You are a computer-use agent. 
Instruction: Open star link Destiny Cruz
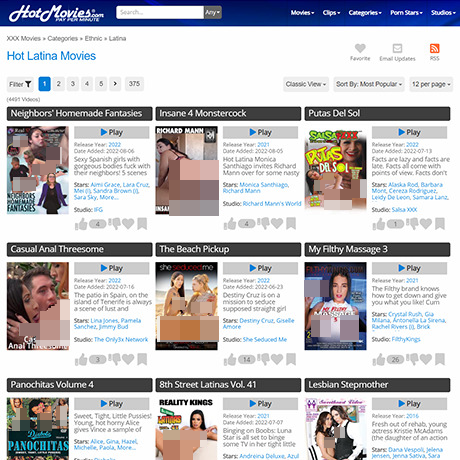pos(256,321)
